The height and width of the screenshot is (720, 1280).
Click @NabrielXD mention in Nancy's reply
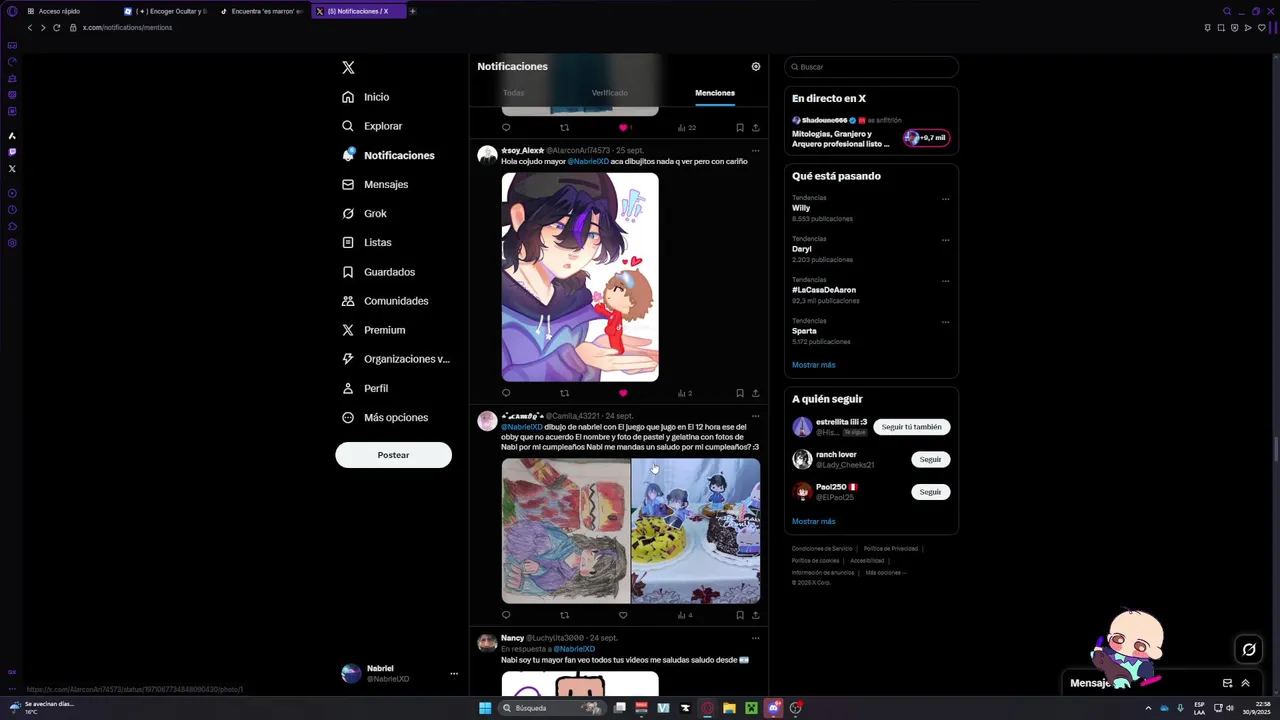coord(574,649)
